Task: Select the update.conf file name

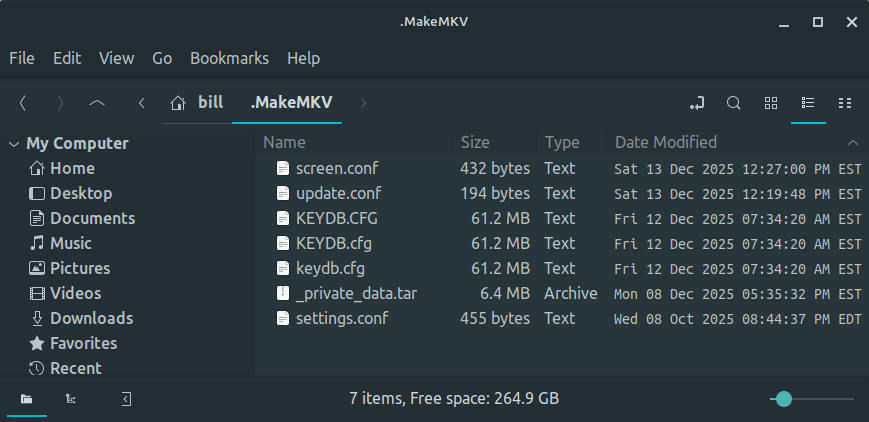Action: pos(338,194)
